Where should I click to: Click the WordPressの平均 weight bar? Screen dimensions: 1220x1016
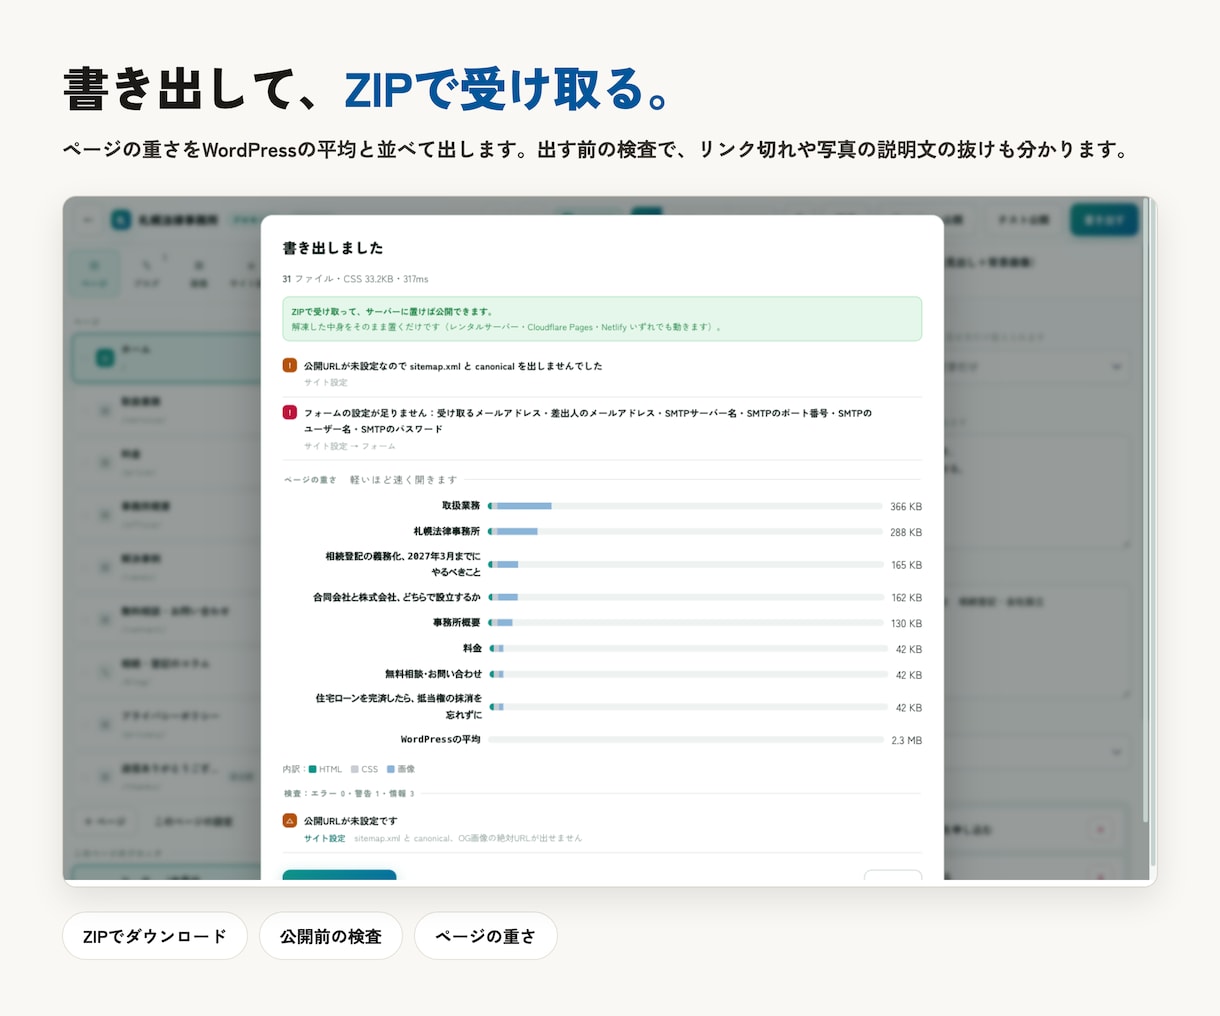[x=686, y=740]
